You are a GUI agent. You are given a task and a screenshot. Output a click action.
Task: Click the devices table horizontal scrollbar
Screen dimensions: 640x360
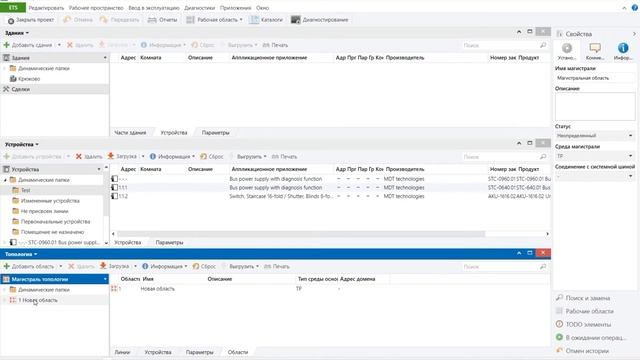click(301, 234)
